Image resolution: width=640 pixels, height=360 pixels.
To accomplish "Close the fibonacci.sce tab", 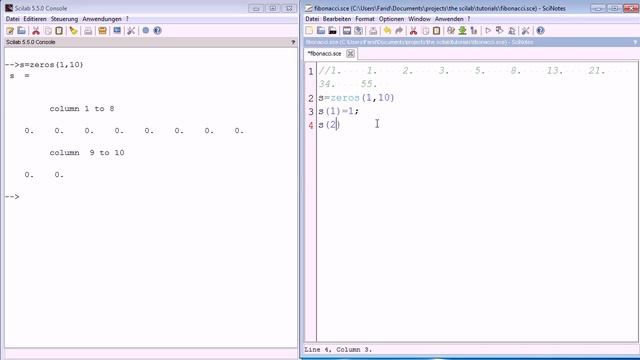I will tap(350, 53).
